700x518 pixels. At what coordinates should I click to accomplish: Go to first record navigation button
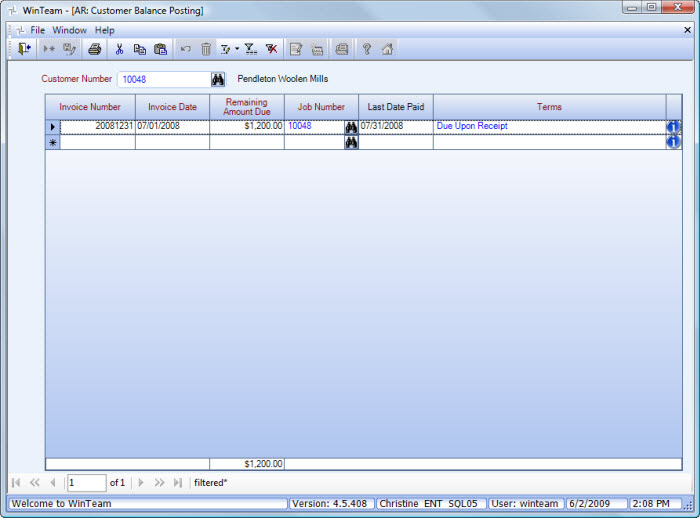coord(16,483)
